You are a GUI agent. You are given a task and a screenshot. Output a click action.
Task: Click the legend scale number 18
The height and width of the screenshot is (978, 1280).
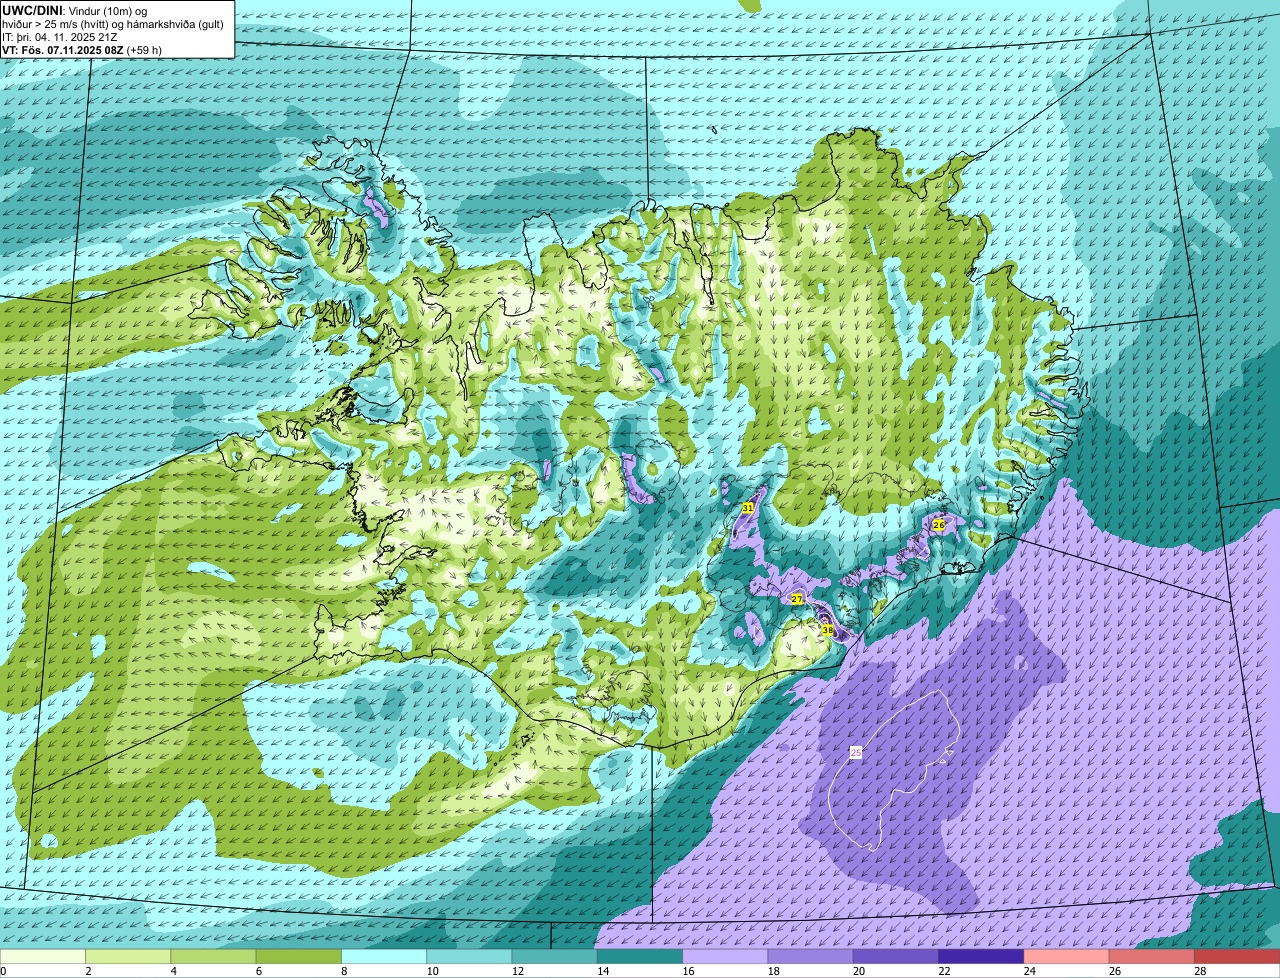pyautogui.click(x=773, y=971)
